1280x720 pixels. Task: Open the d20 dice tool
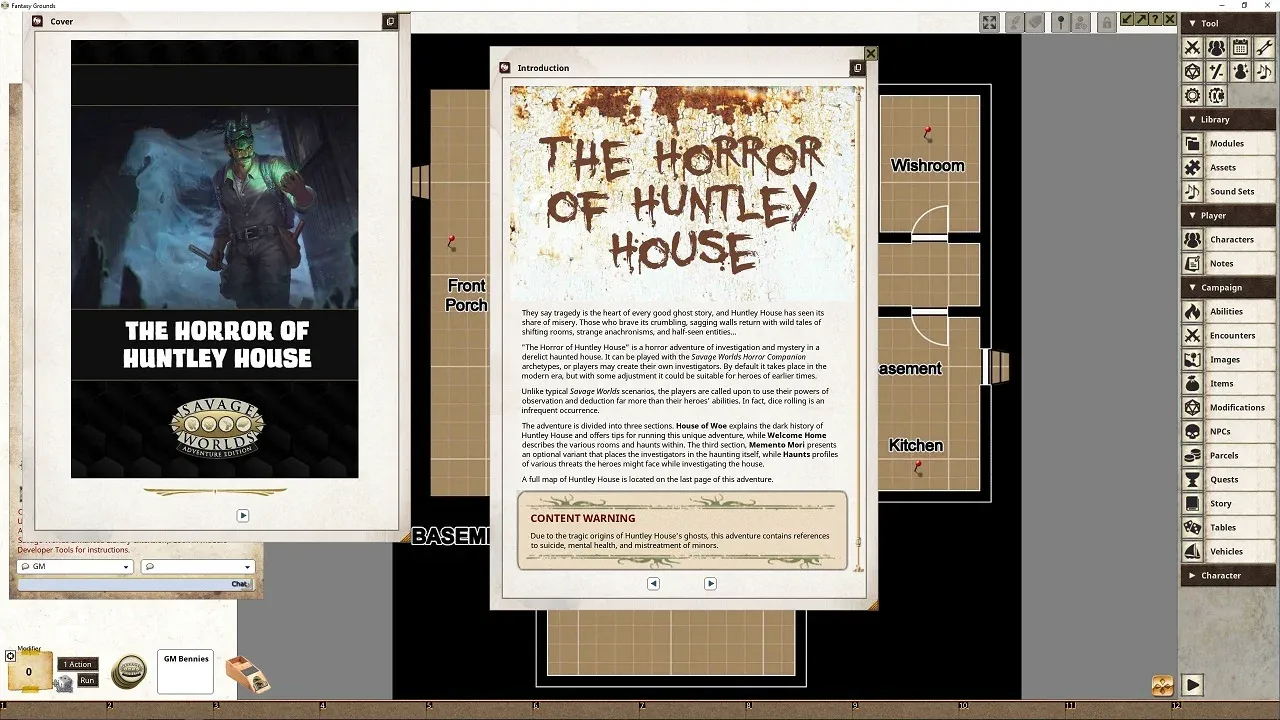pyautogui.click(x=1192, y=71)
